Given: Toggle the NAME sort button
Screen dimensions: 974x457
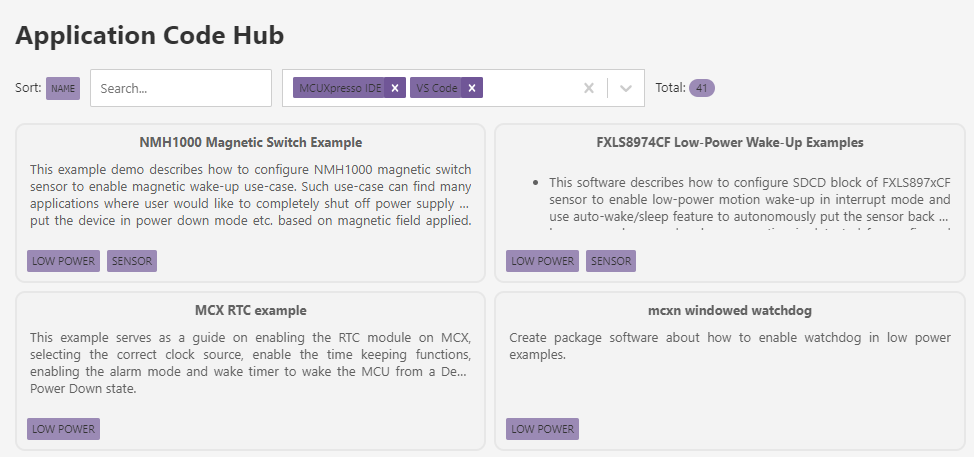Looking at the screenshot, I should (x=63, y=88).
